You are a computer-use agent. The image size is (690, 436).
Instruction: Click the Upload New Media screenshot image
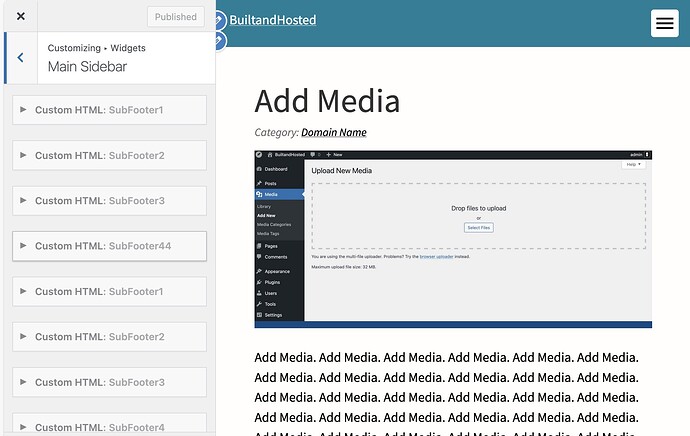coord(453,239)
